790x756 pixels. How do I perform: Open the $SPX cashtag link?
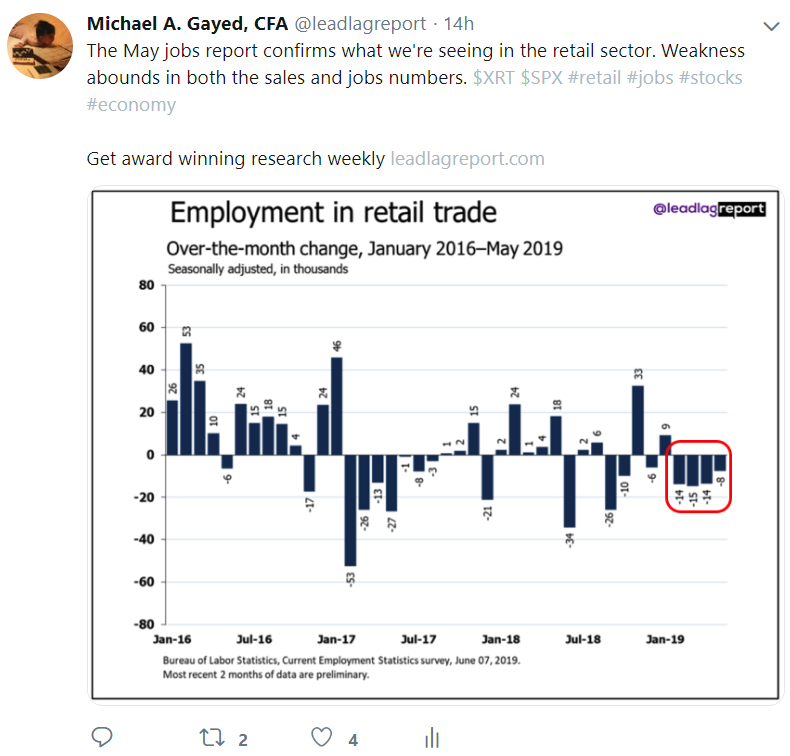[542, 77]
